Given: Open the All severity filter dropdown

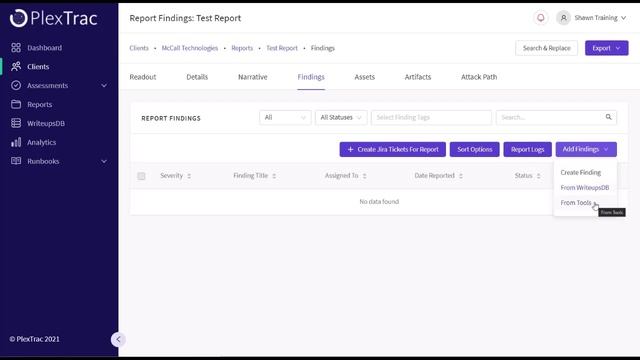Looking at the screenshot, I should tap(285, 118).
